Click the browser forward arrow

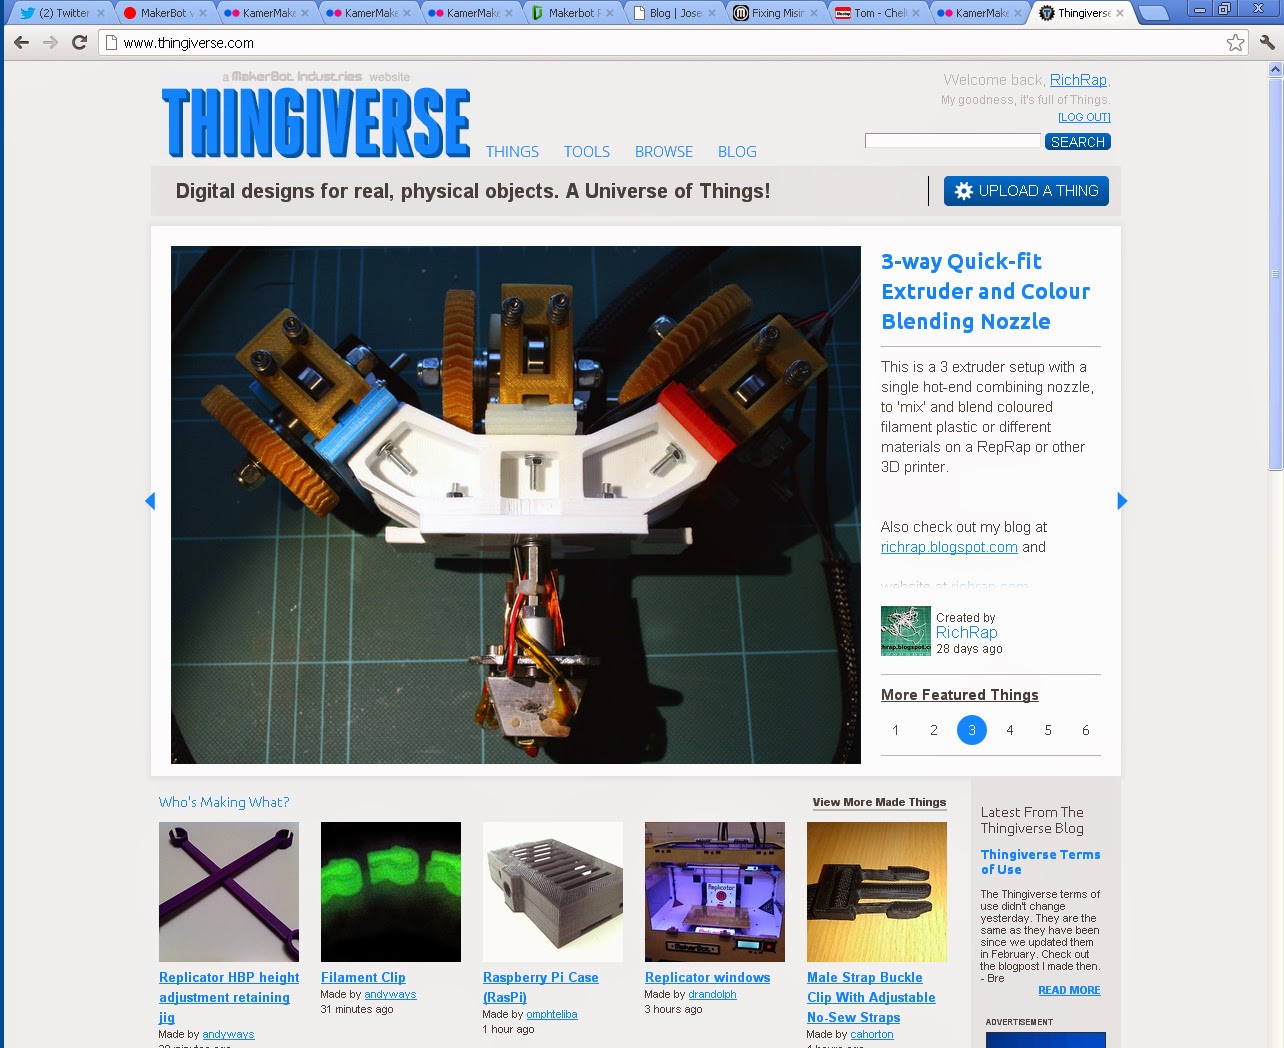click(x=50, y=43)
